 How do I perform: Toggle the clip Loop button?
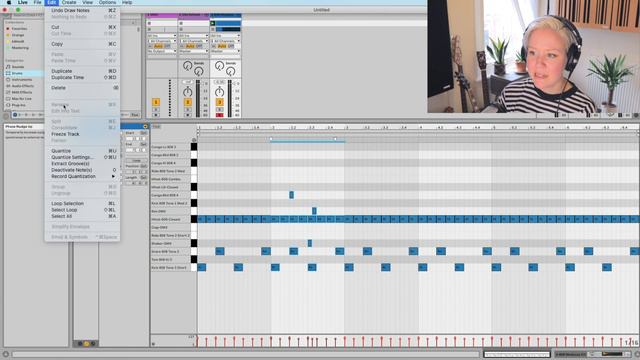[x=136, y=161]
